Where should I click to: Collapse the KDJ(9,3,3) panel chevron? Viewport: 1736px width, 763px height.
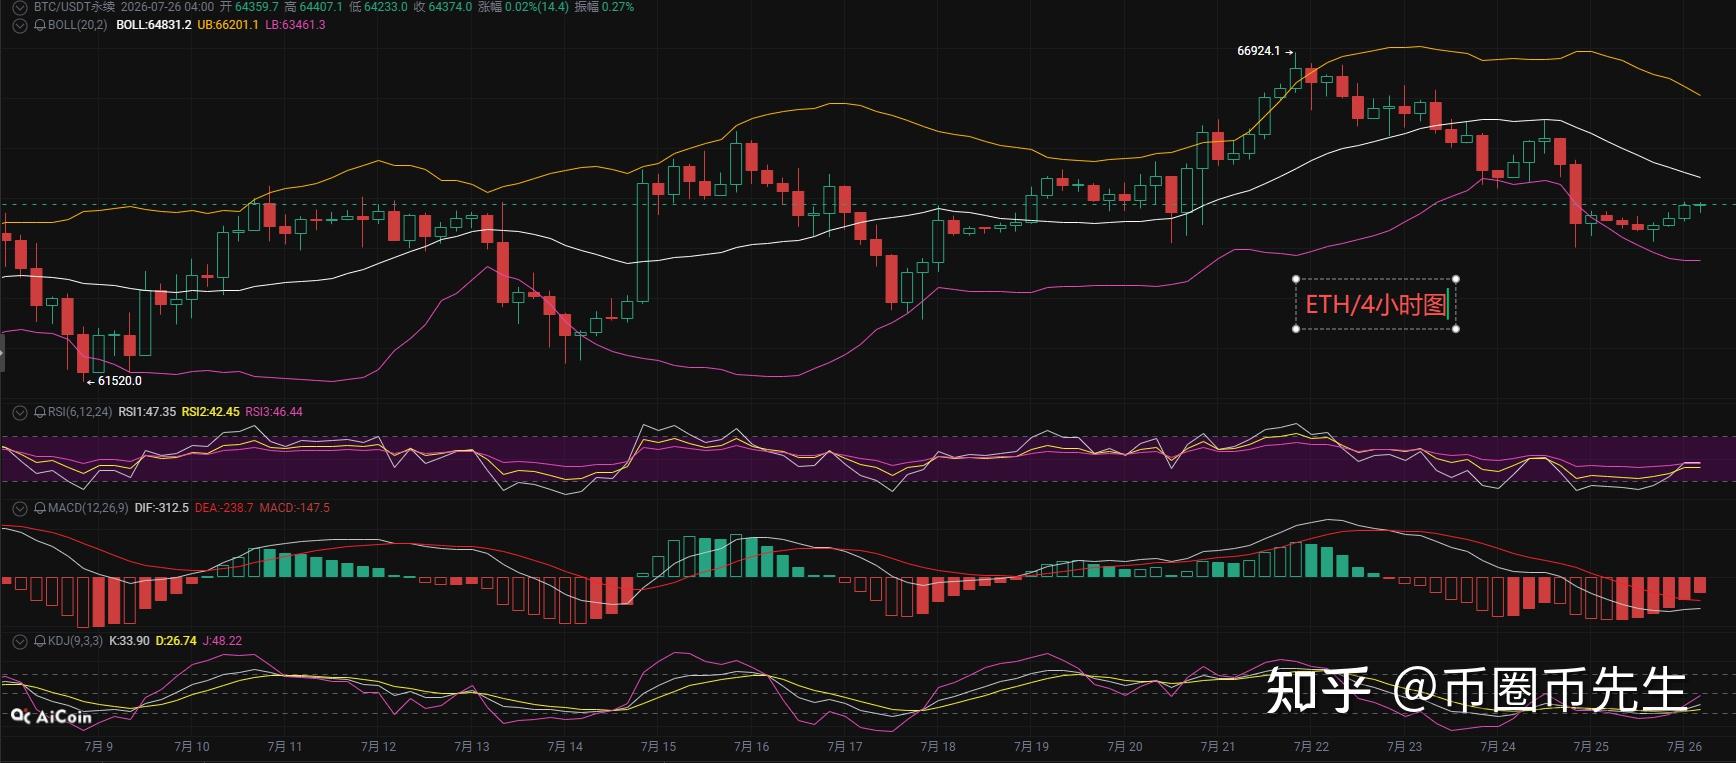(x=19, y=641)
